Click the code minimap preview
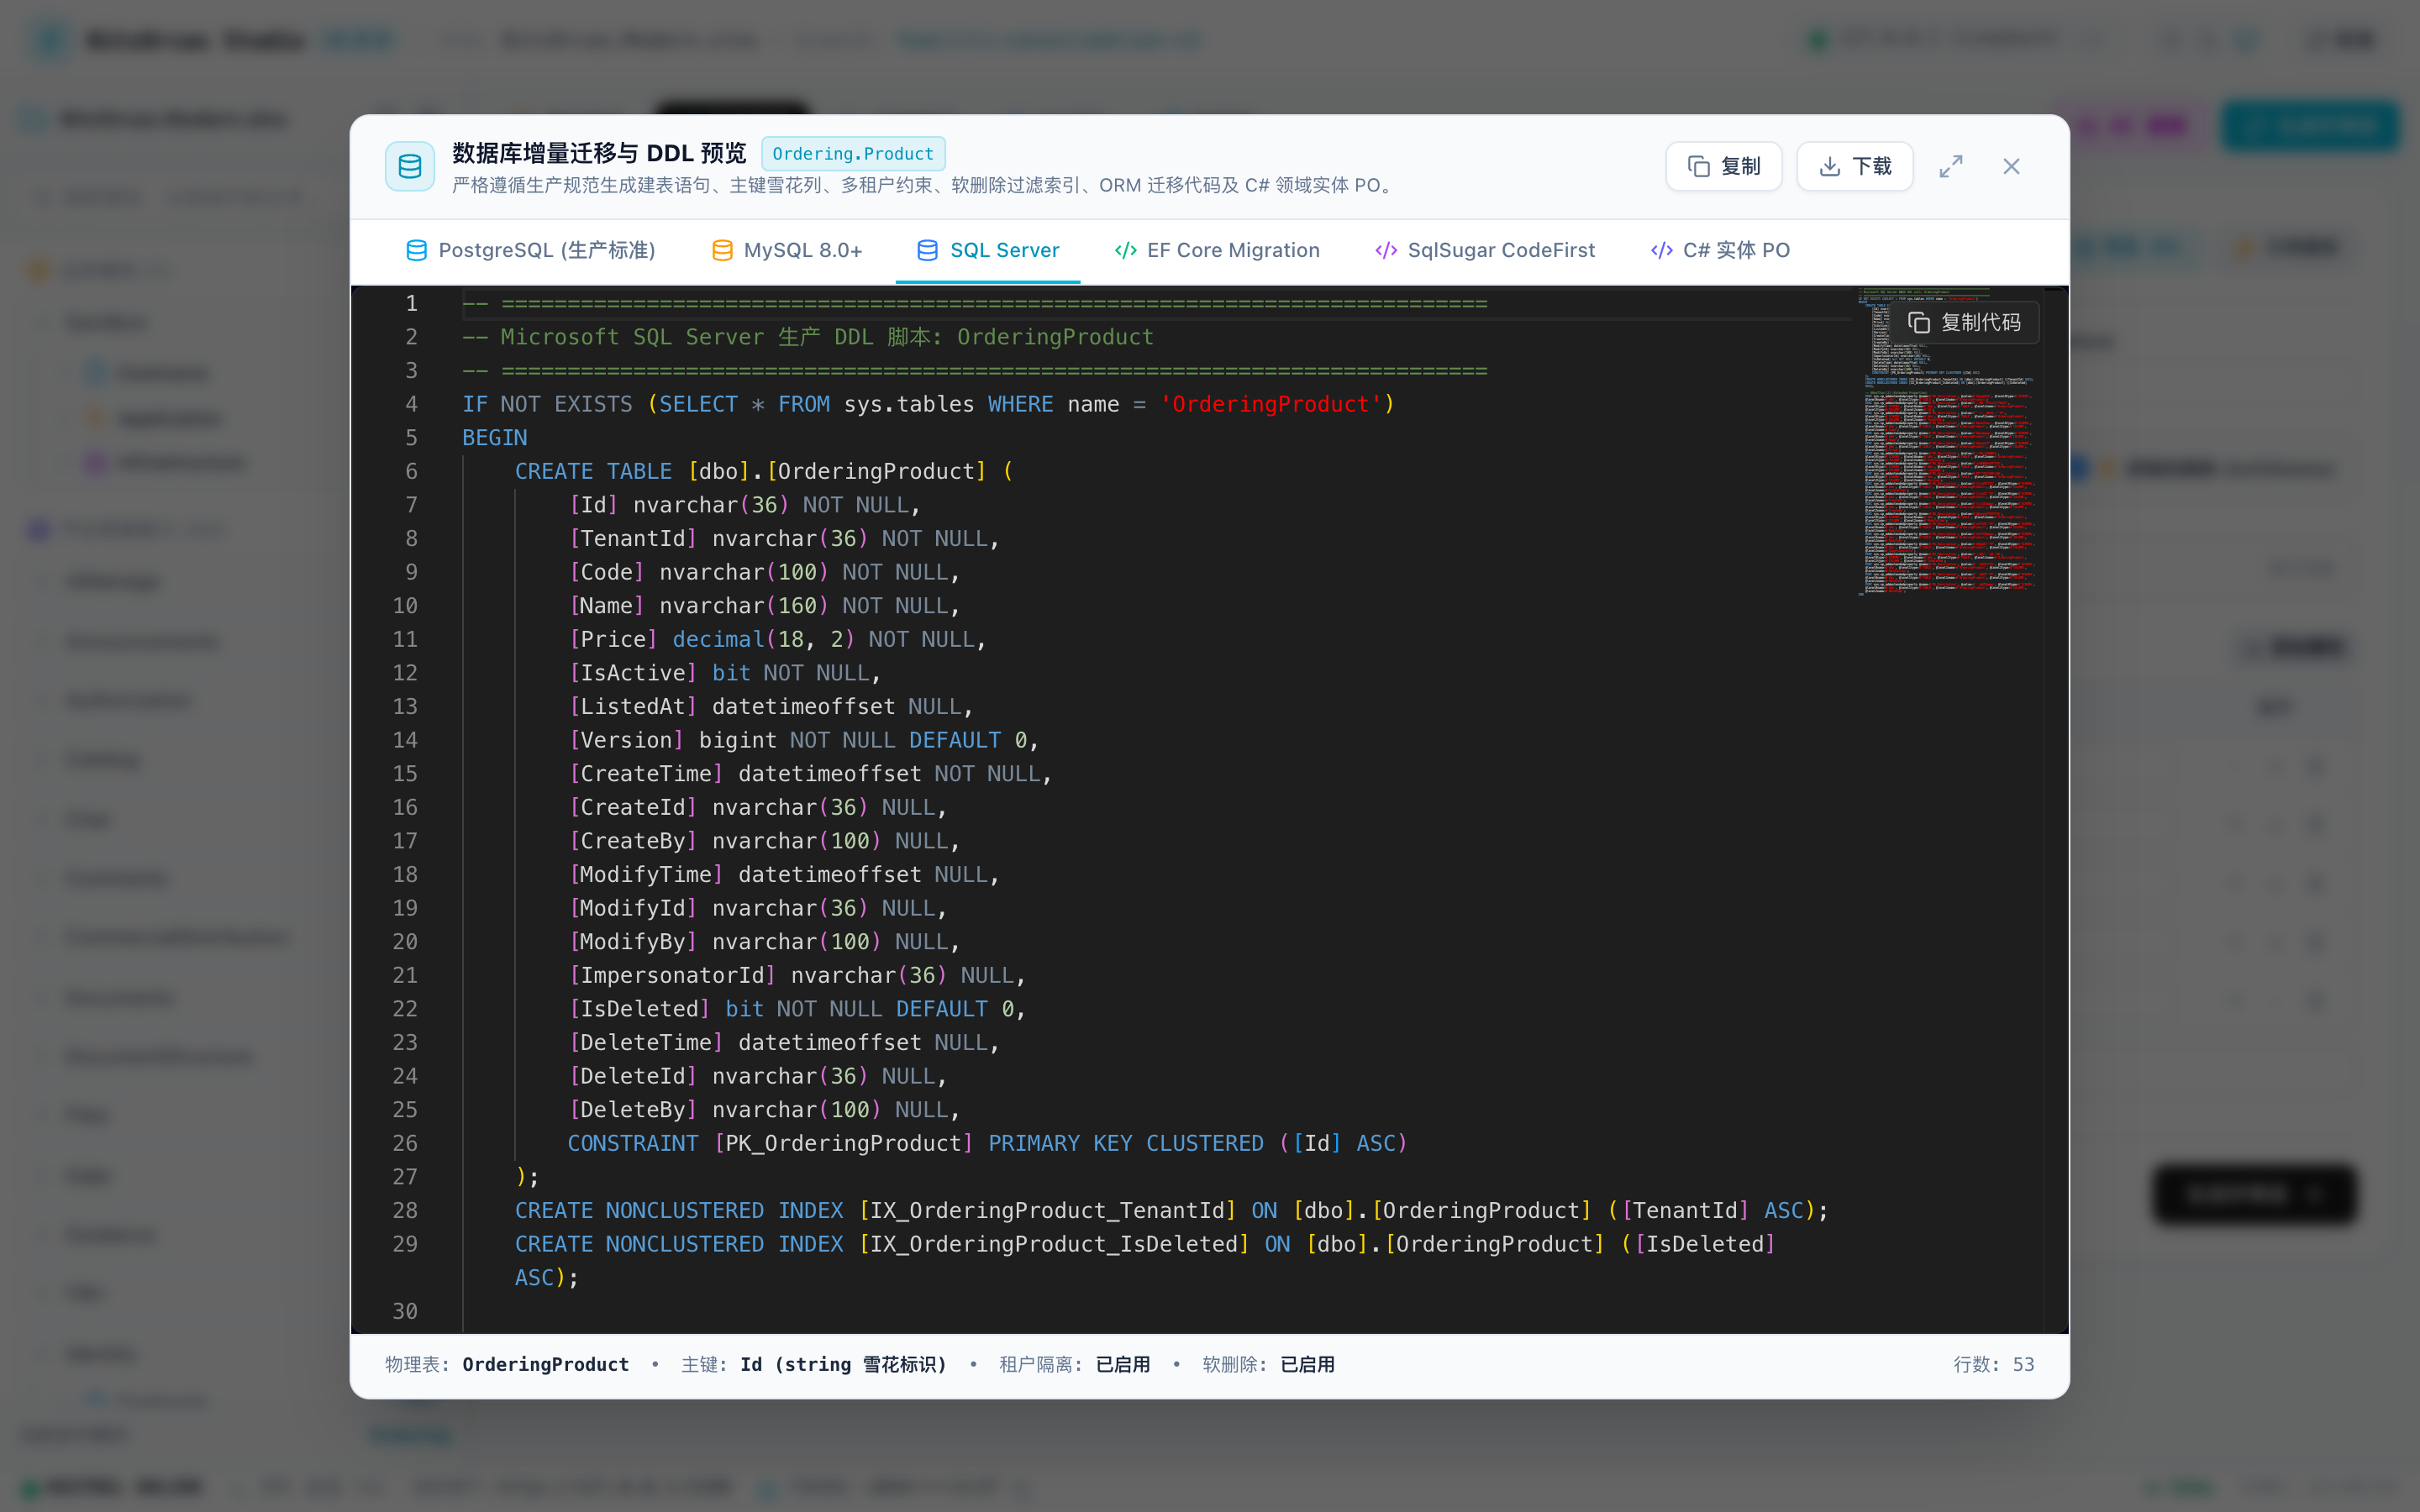 tap(1948, 442)
